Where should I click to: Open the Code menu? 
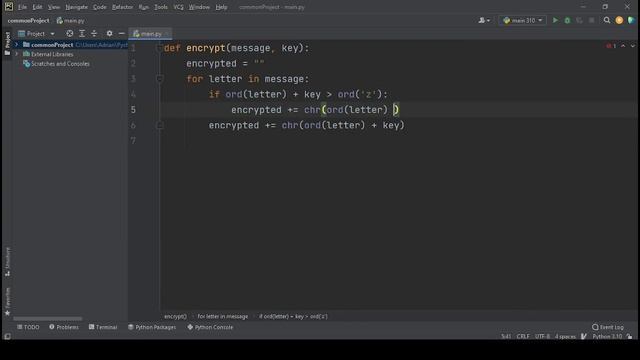coord(100,7)
